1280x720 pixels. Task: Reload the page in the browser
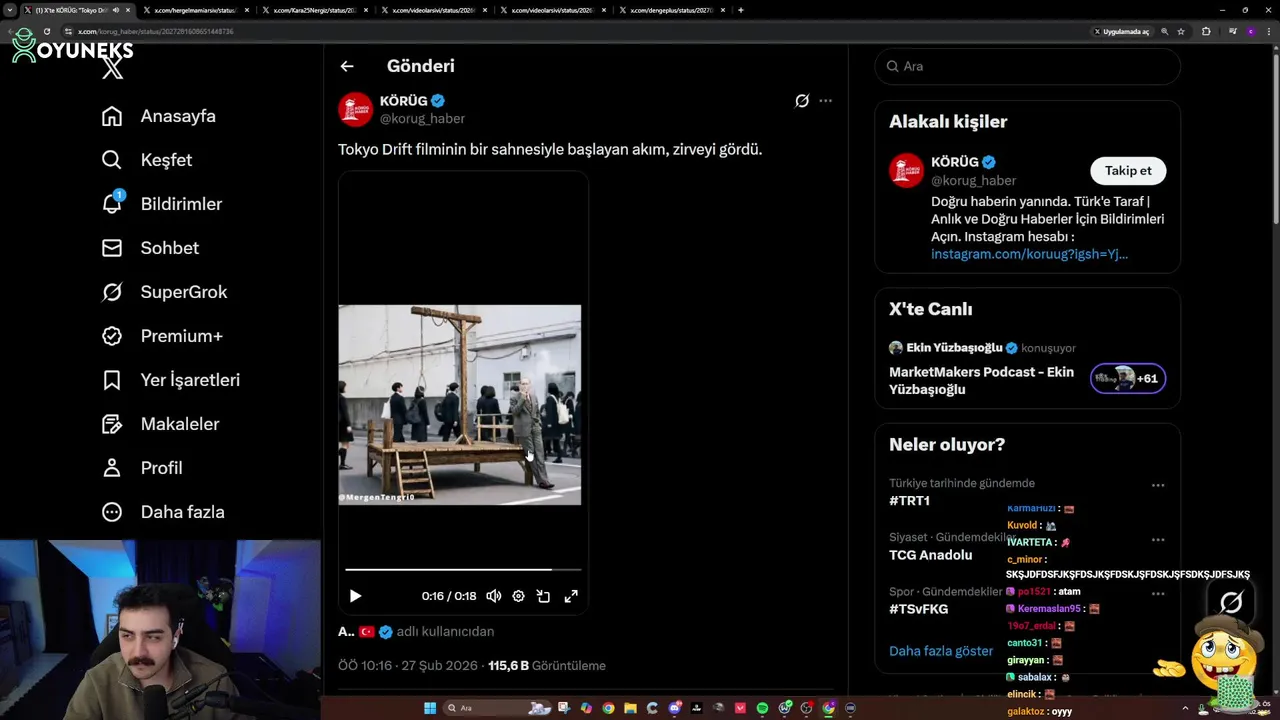click(x=47, y=31)
